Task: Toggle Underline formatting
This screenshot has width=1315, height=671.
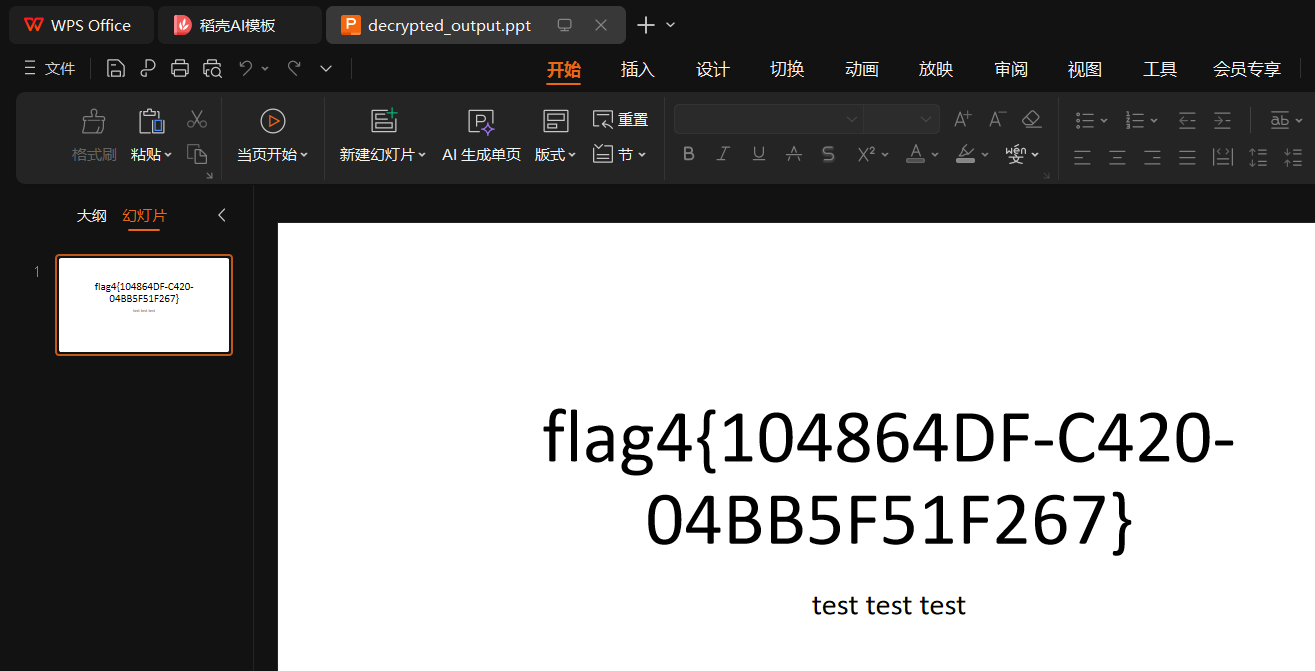Action: pos(758,154)
